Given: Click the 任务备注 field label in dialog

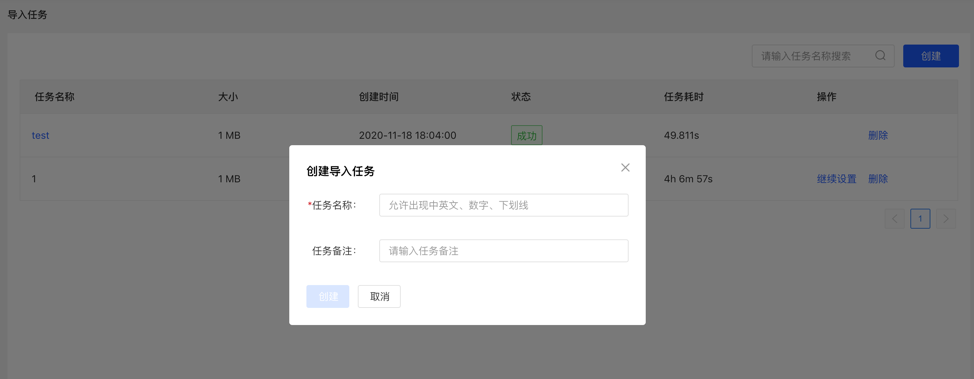Looking at the screenshot, I should [334, 251].
